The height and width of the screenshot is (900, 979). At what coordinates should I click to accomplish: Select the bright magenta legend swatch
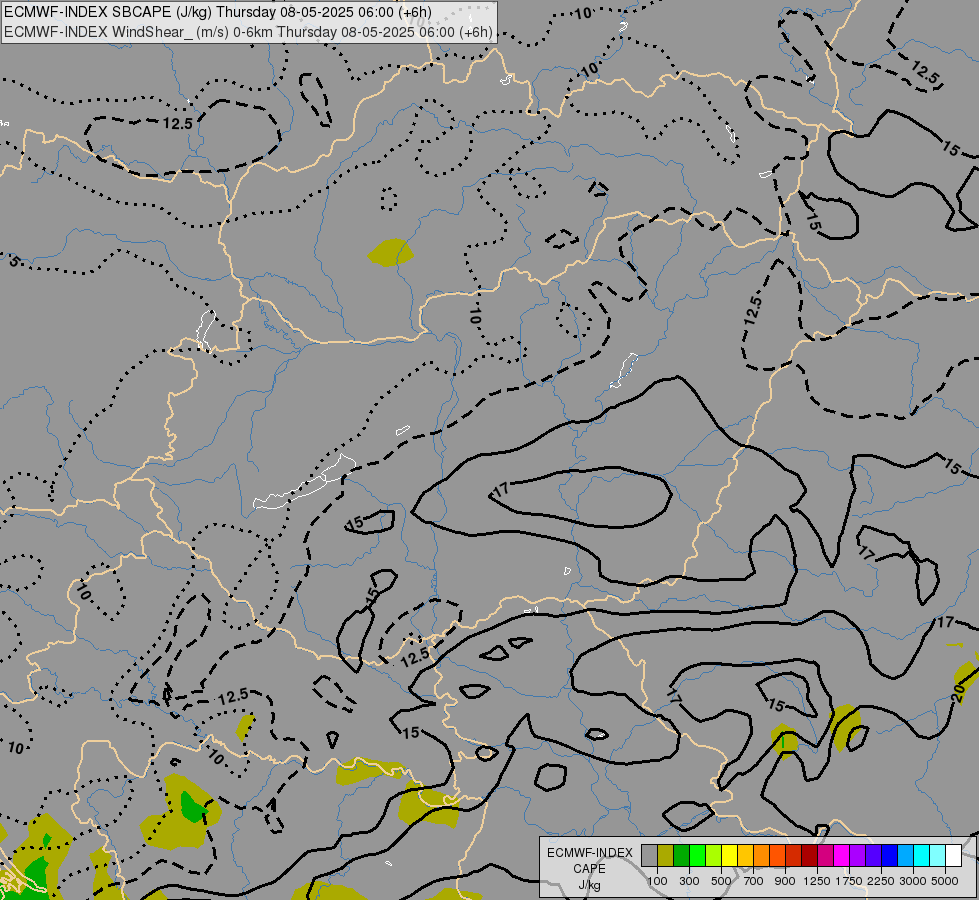[x=842, y=855]
